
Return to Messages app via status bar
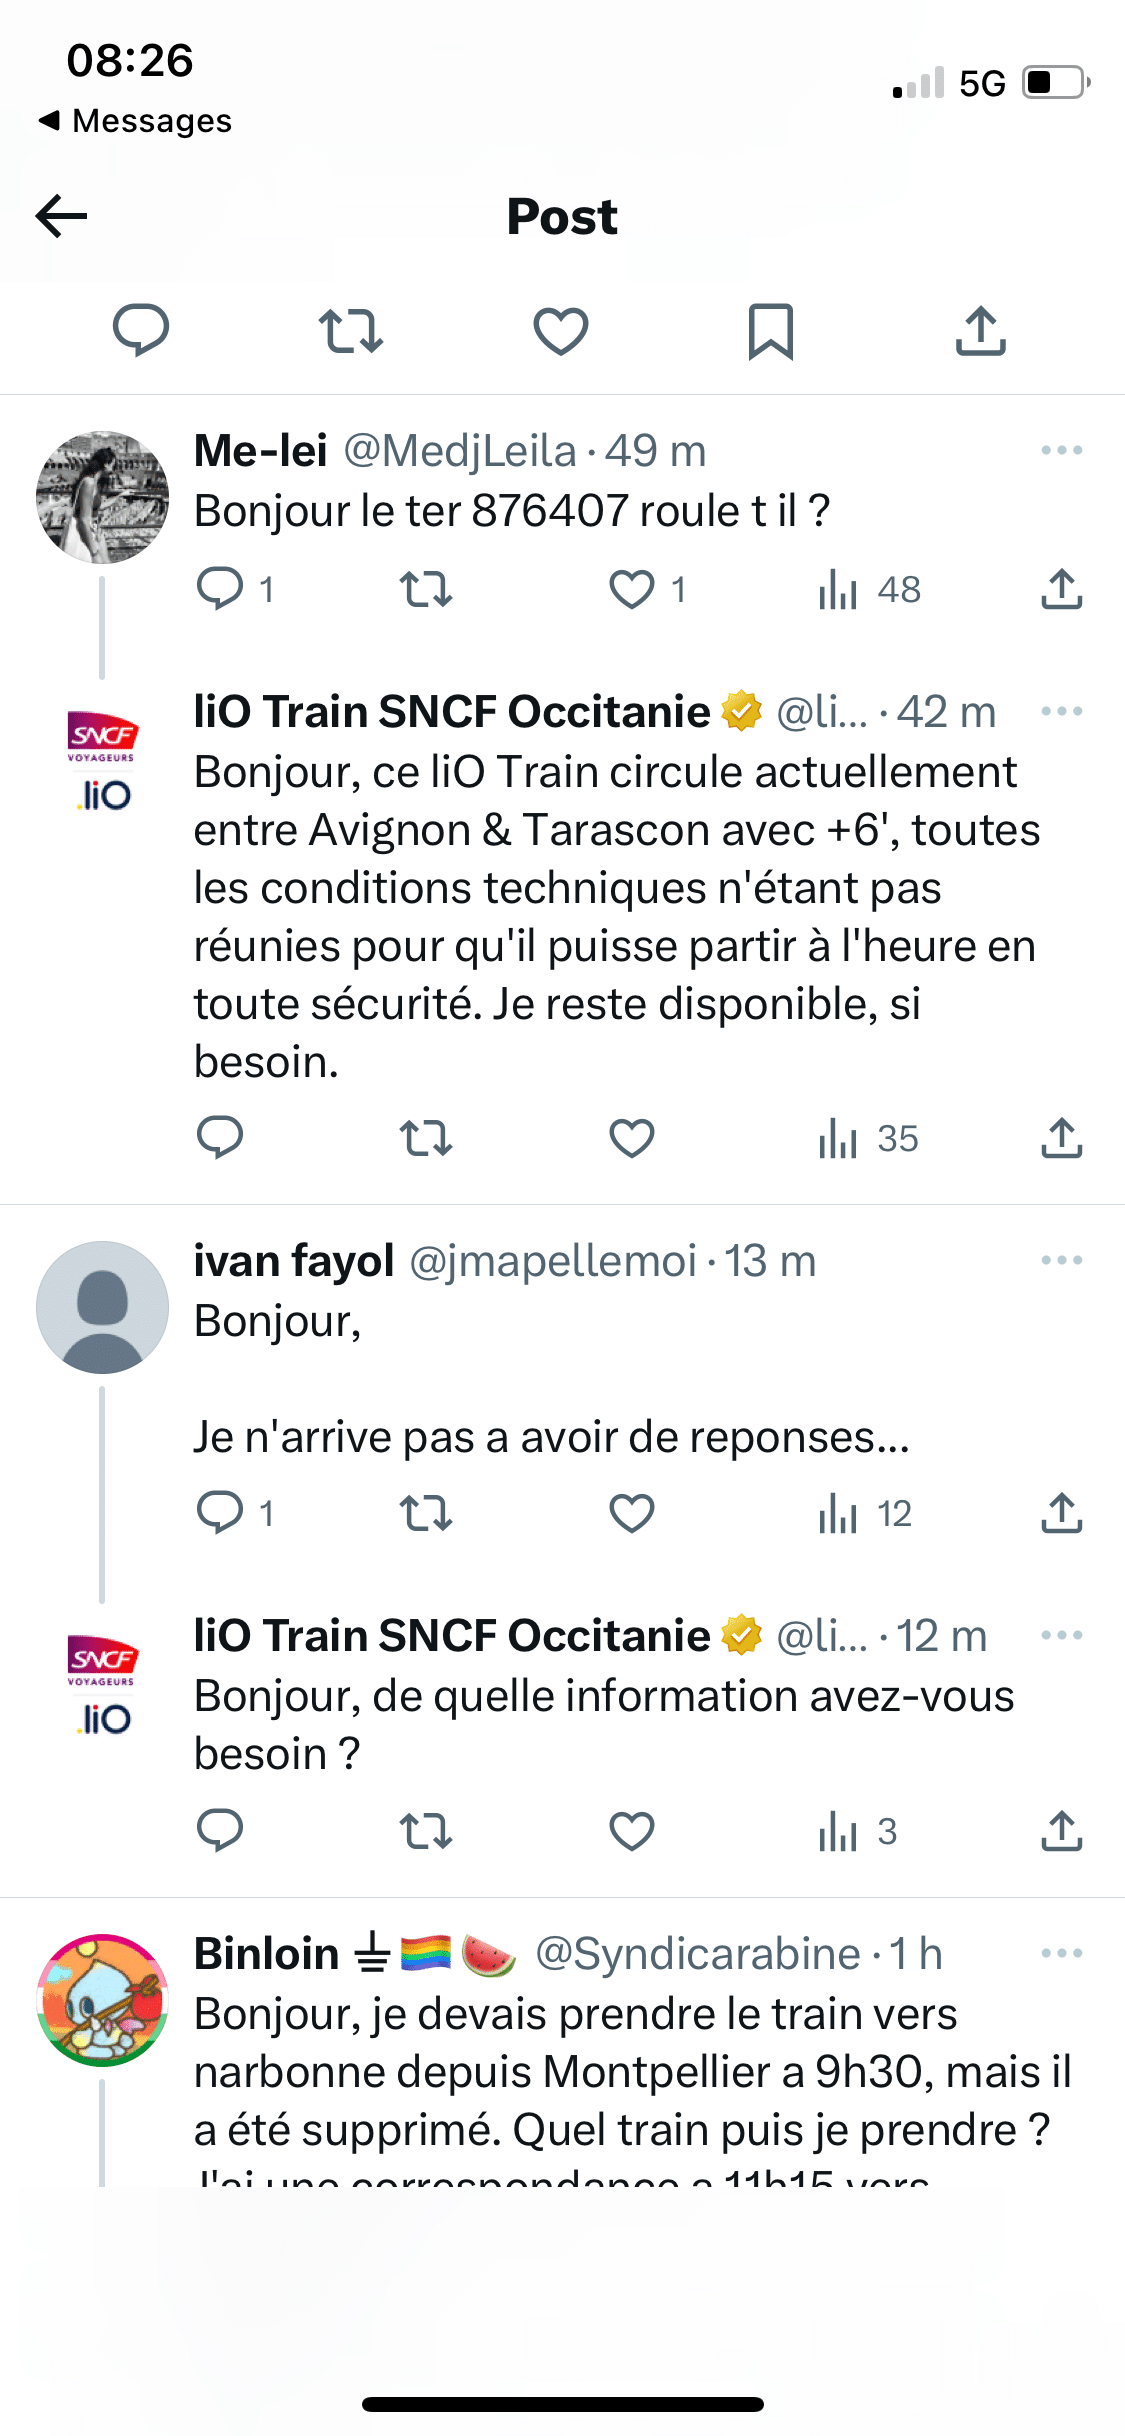(x=135, y=121)
